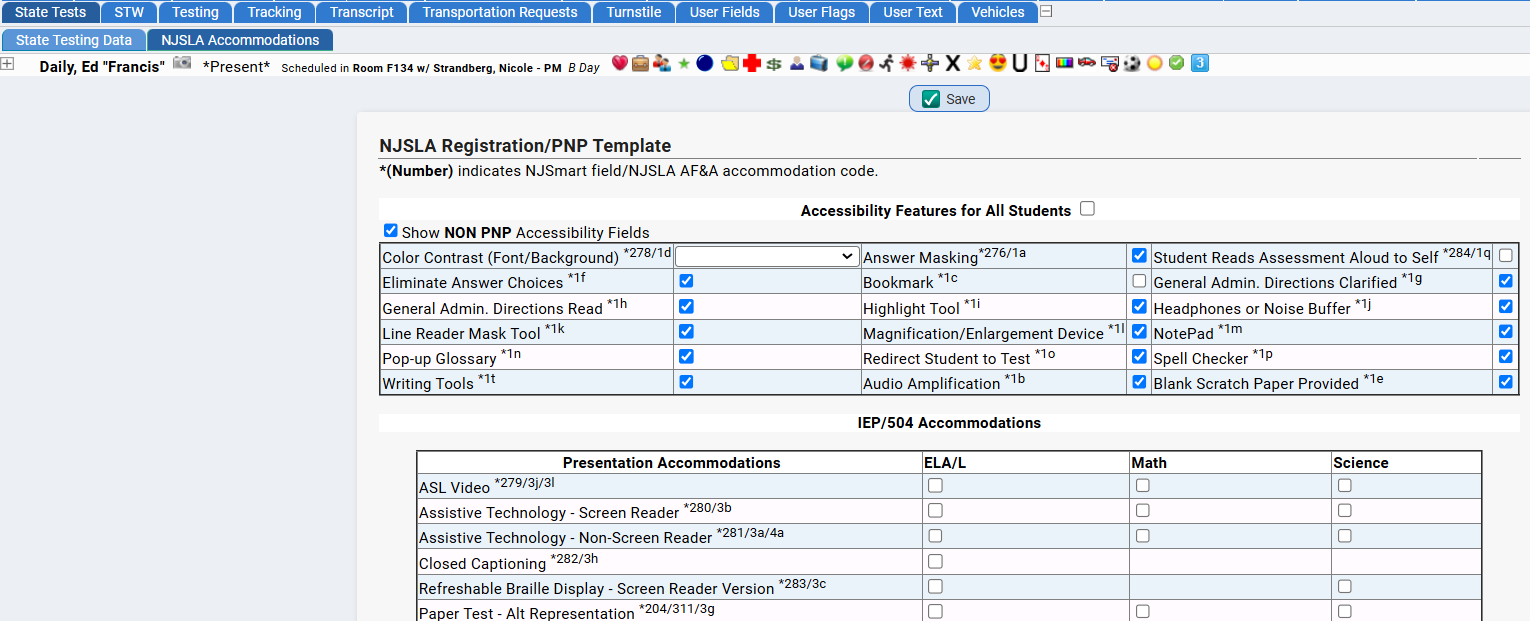
Task: Open the Testing tab
Action: (195, 12)
